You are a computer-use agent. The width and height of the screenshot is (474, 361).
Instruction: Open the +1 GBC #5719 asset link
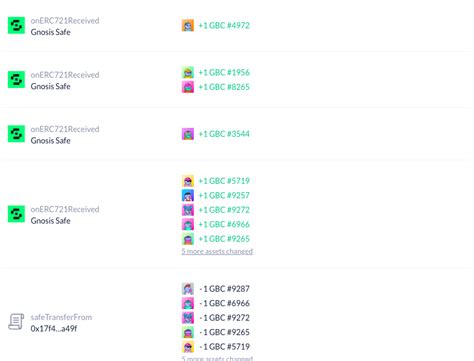(224, 181)
